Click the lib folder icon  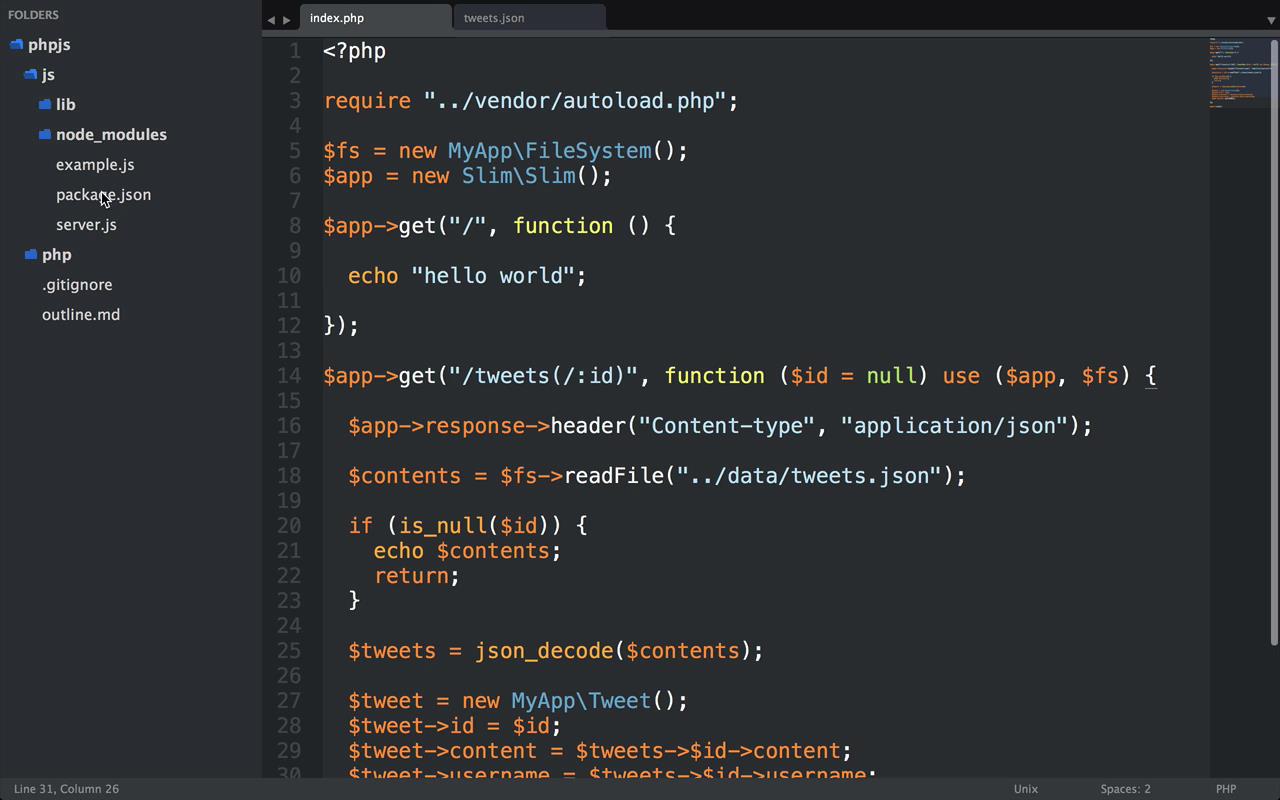(x=45, y=105)
